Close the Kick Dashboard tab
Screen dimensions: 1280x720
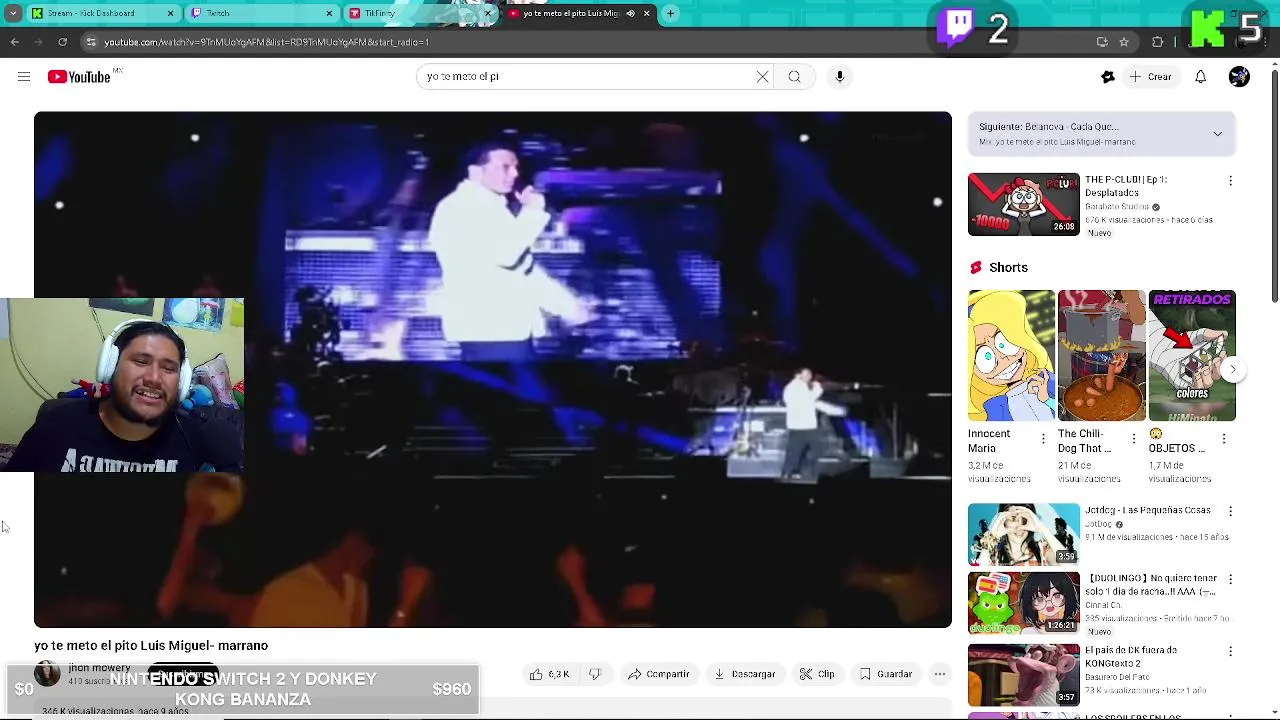(170, 13)
